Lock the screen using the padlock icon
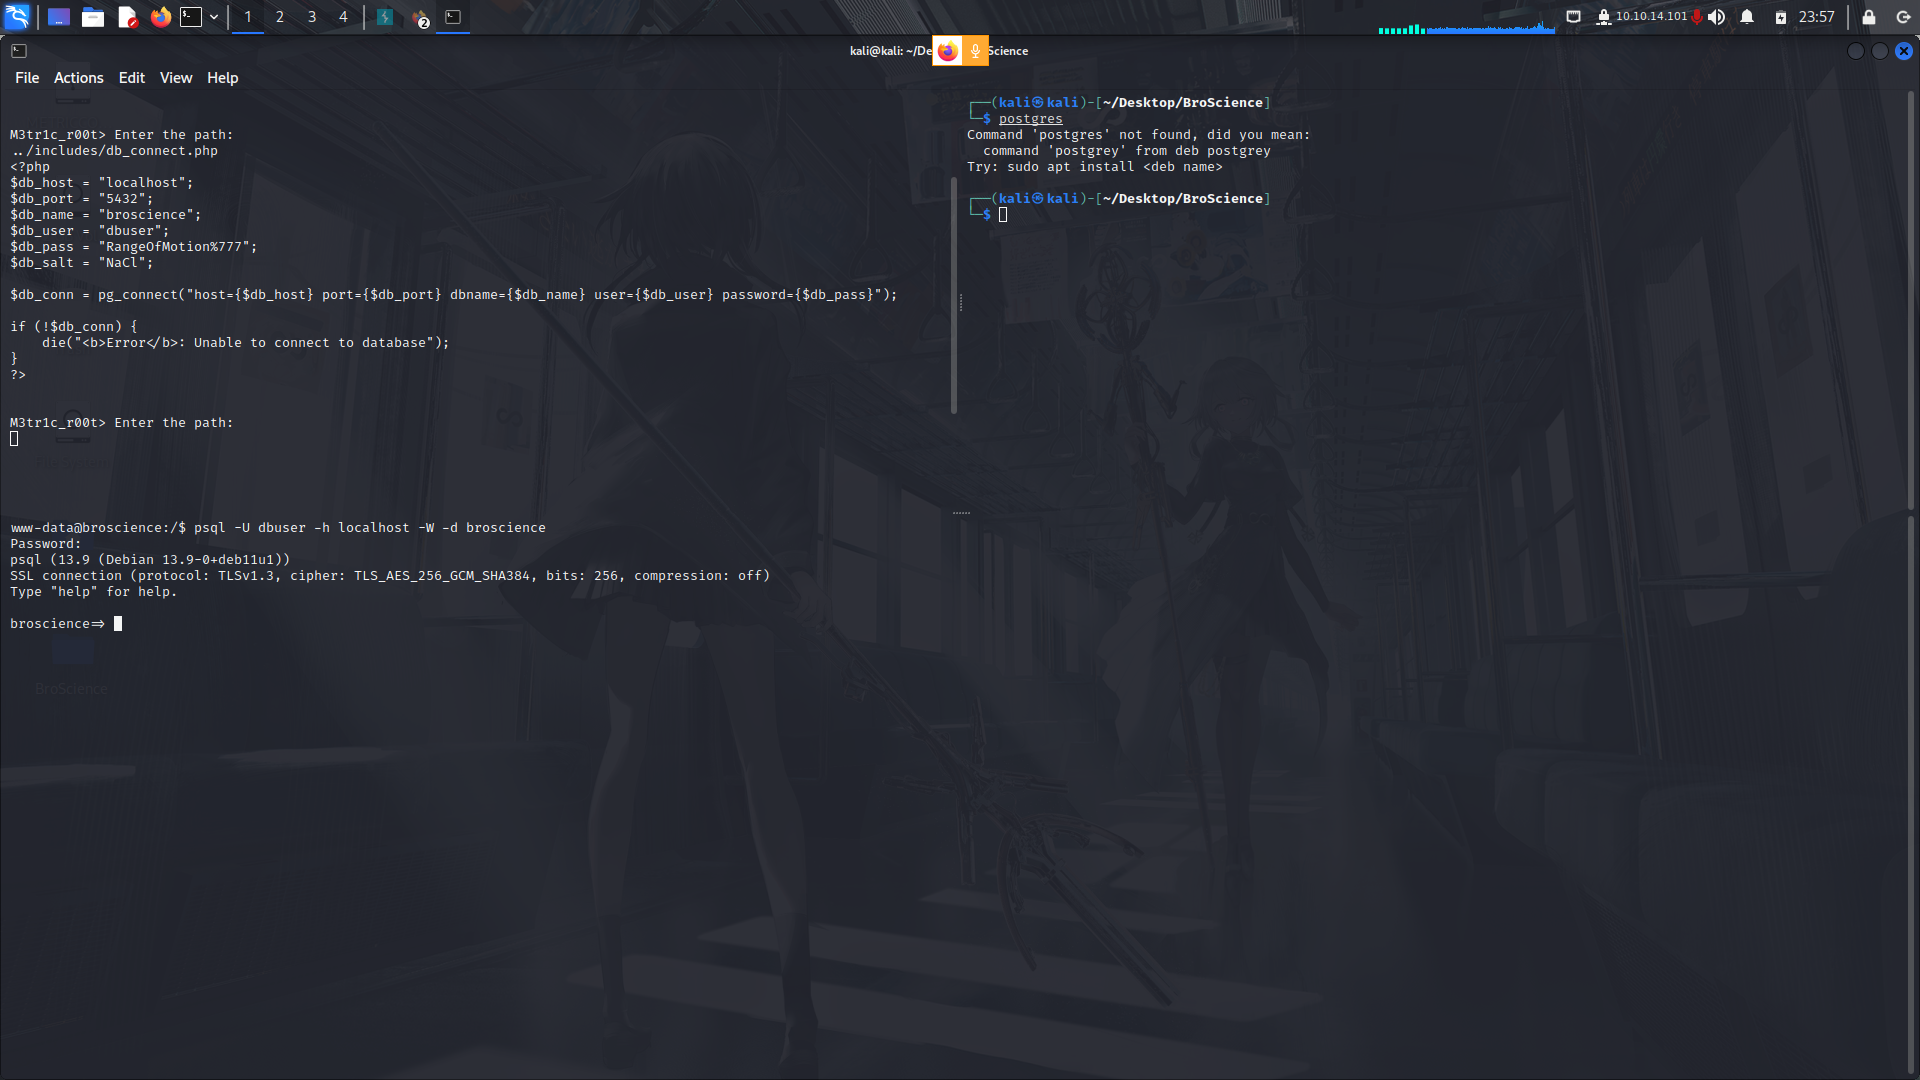The width and height of the screenshot is (1920, 1080). click(1868, 17)
